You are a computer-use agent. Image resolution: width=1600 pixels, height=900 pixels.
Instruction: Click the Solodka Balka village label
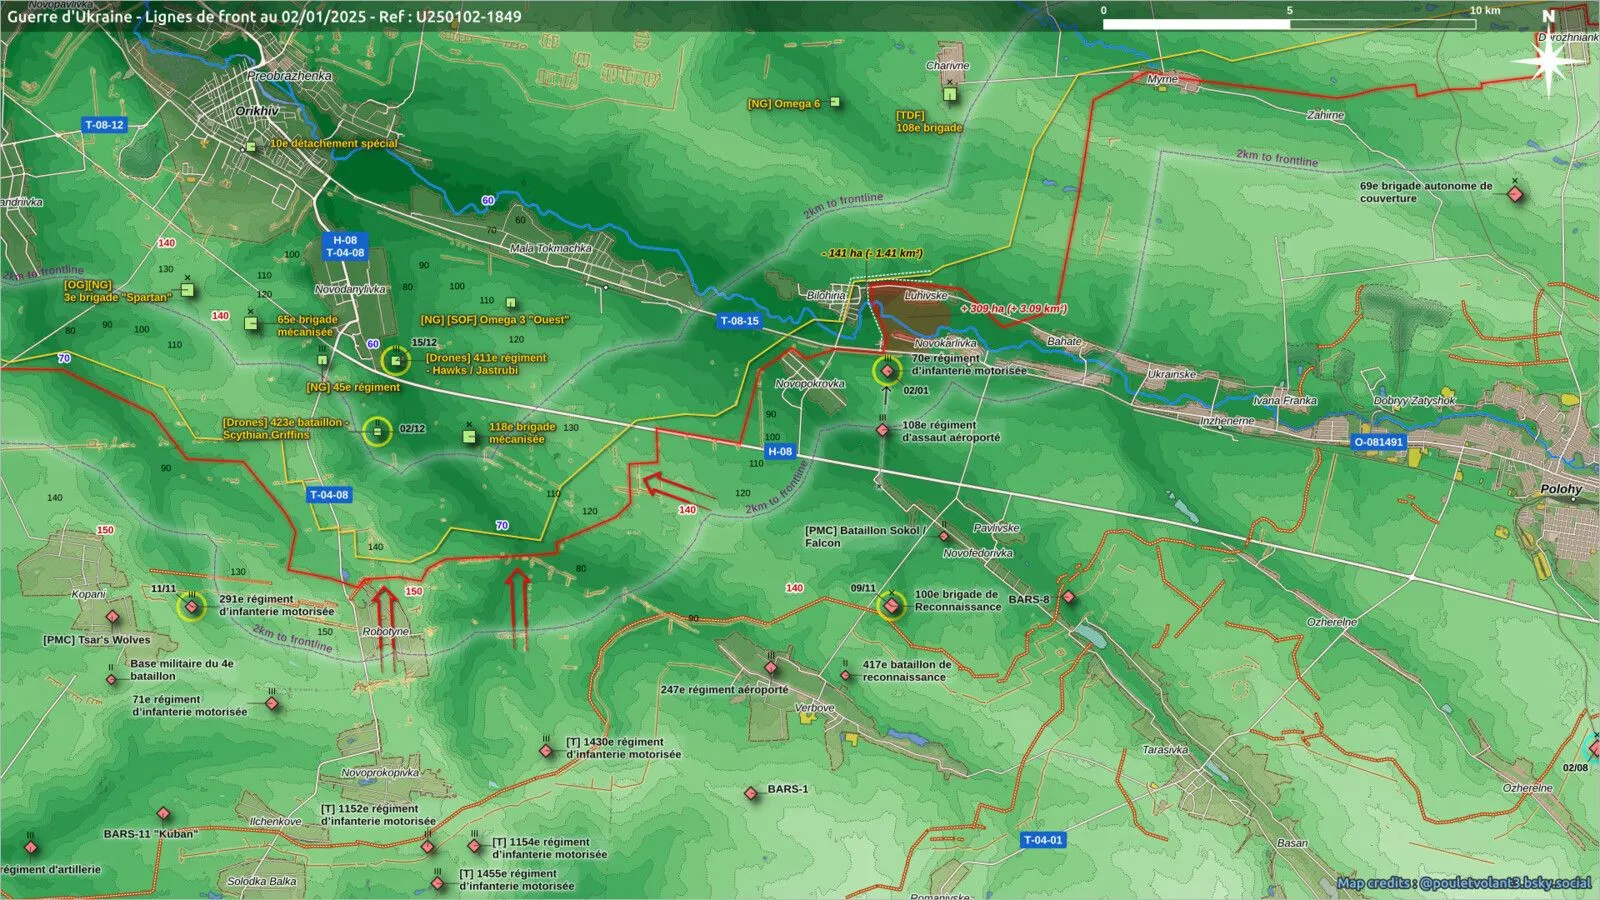point(262,882)
